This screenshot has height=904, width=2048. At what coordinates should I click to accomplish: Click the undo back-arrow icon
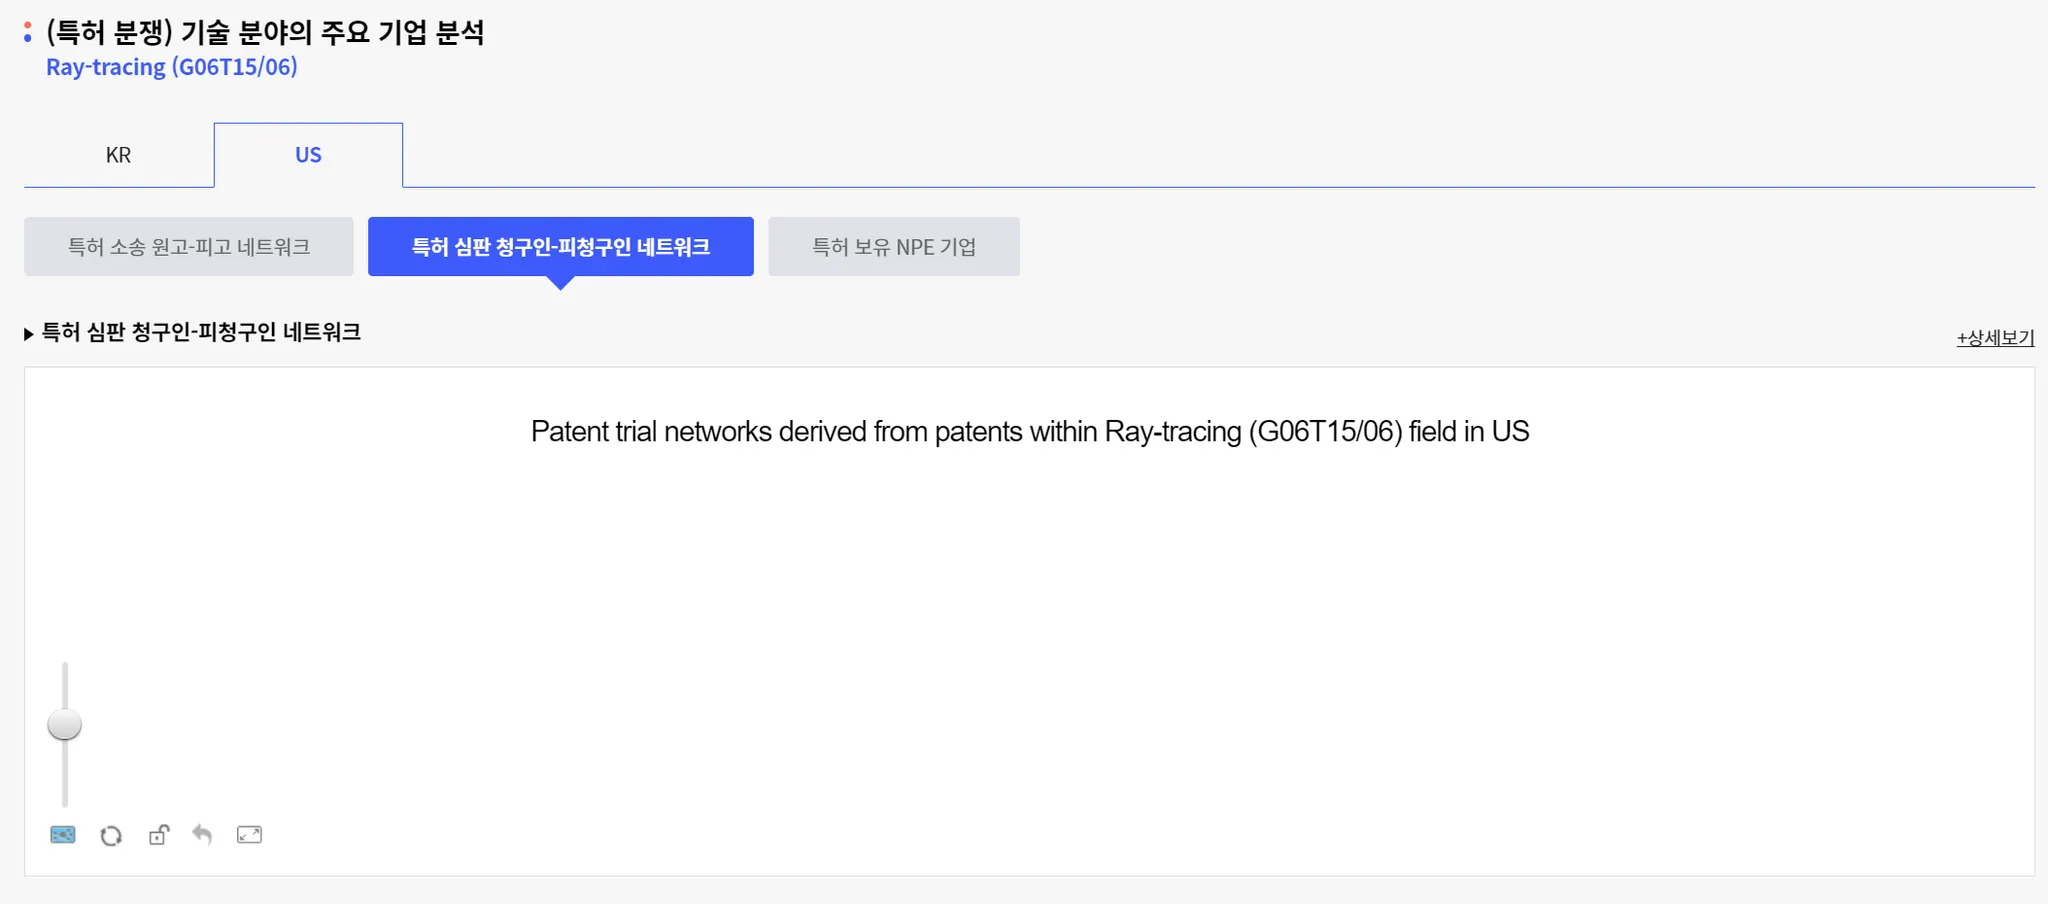(203, 835)
